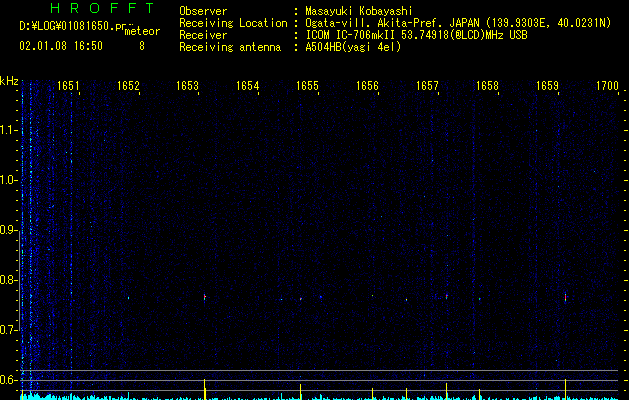629x400 pixels.
Task: Click the 1656 time axis label
Action: [367, 86]
